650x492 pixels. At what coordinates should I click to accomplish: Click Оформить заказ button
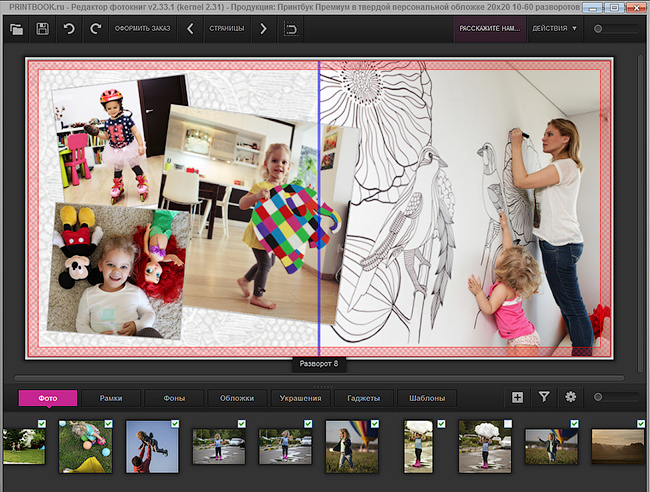coord(144,29)
